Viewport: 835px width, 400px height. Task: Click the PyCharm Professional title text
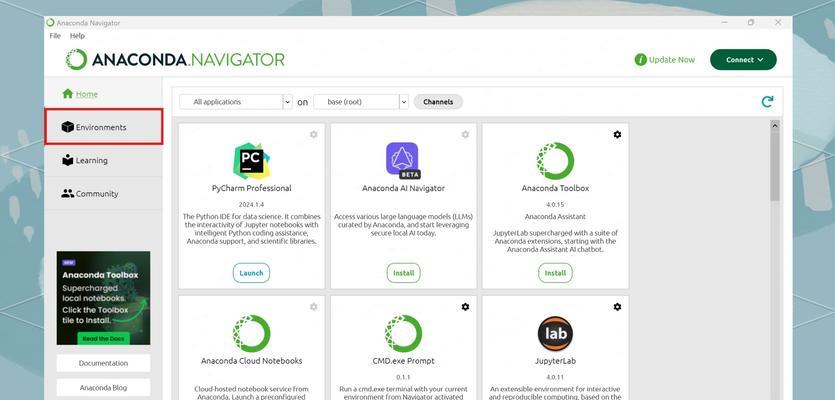coord(251,188)
